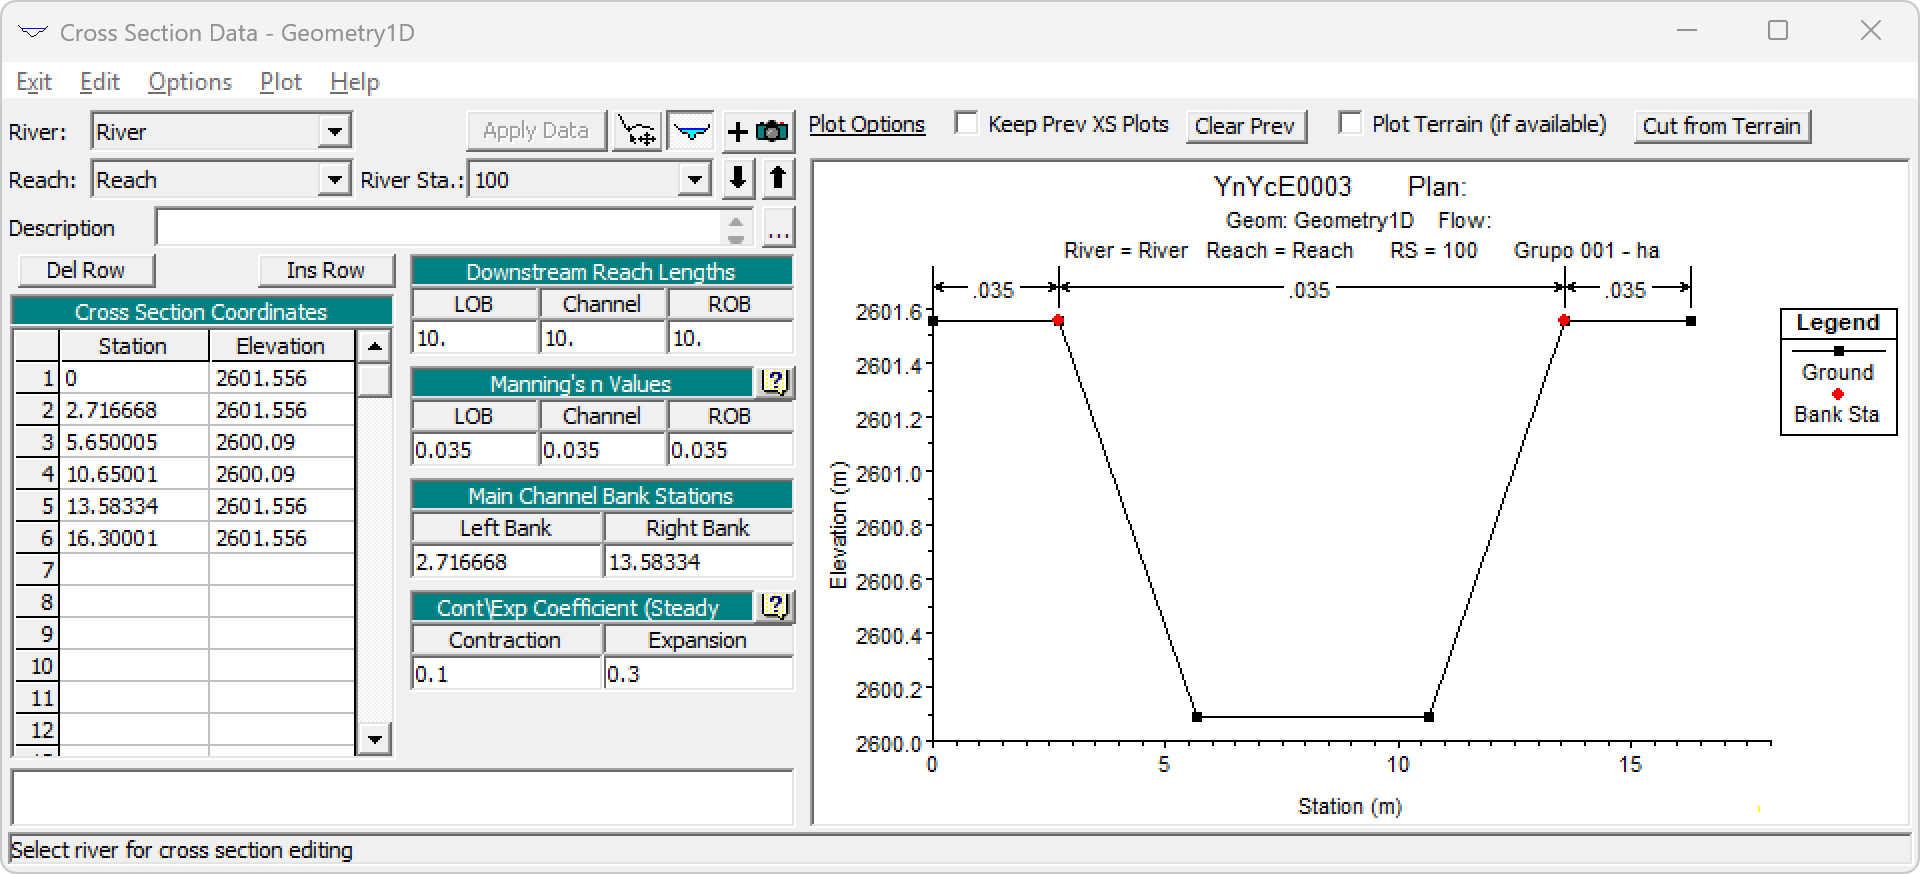Viewport: 1920px width, 874px height.
Task: Click the Channel Manning's n value field
Action: [x=603, y=450]
